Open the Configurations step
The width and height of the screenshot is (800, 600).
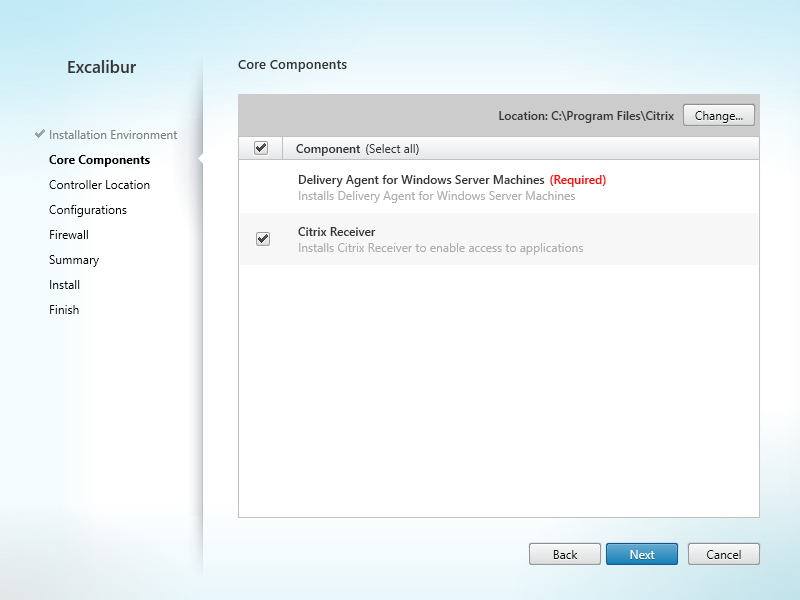[x=88, y=210]
